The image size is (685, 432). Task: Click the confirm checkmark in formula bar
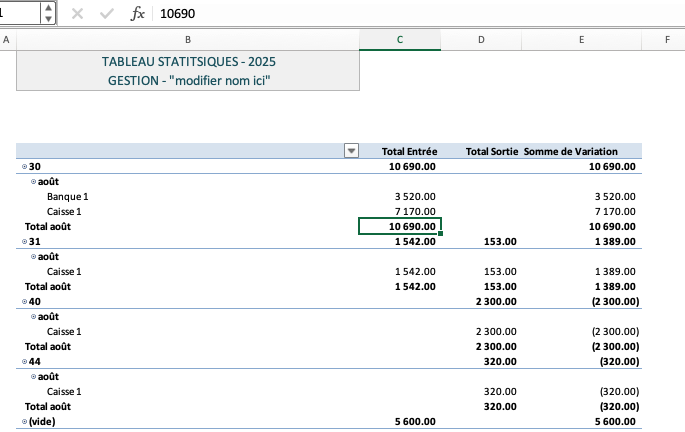[106, 14]
